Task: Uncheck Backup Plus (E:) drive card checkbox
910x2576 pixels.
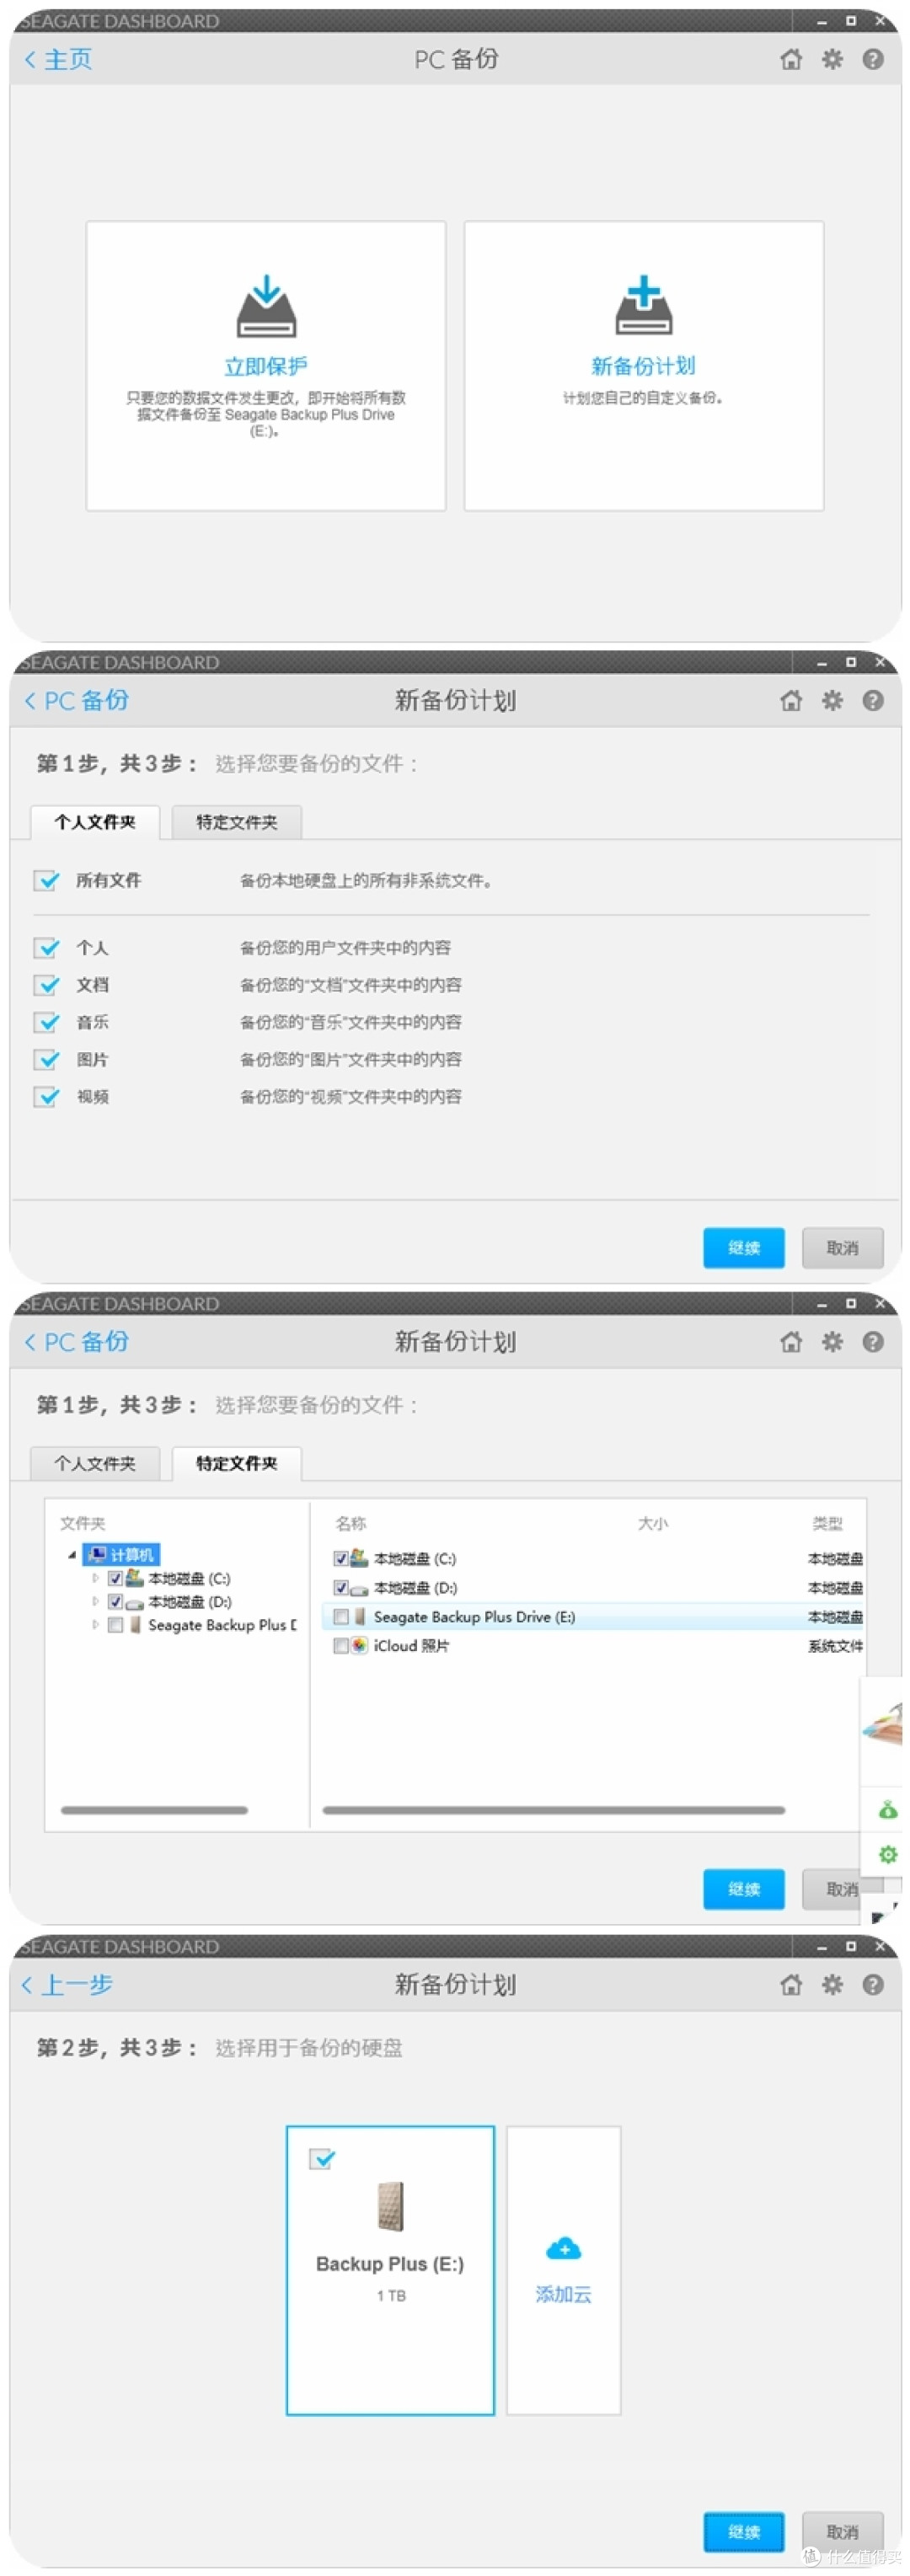Action: point(322,2159)
